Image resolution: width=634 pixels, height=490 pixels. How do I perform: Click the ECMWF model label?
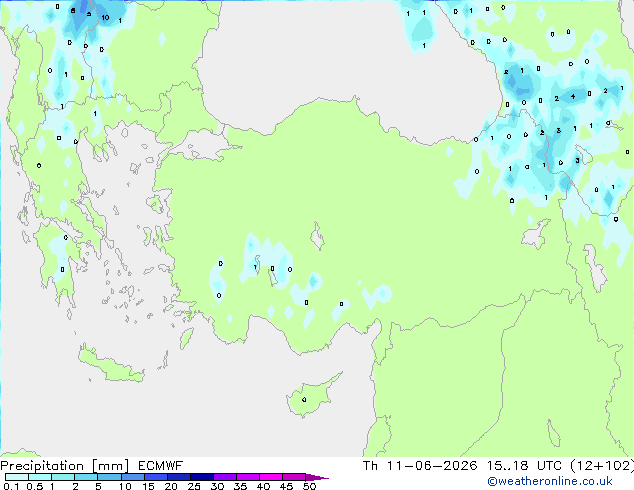(161, 466)
